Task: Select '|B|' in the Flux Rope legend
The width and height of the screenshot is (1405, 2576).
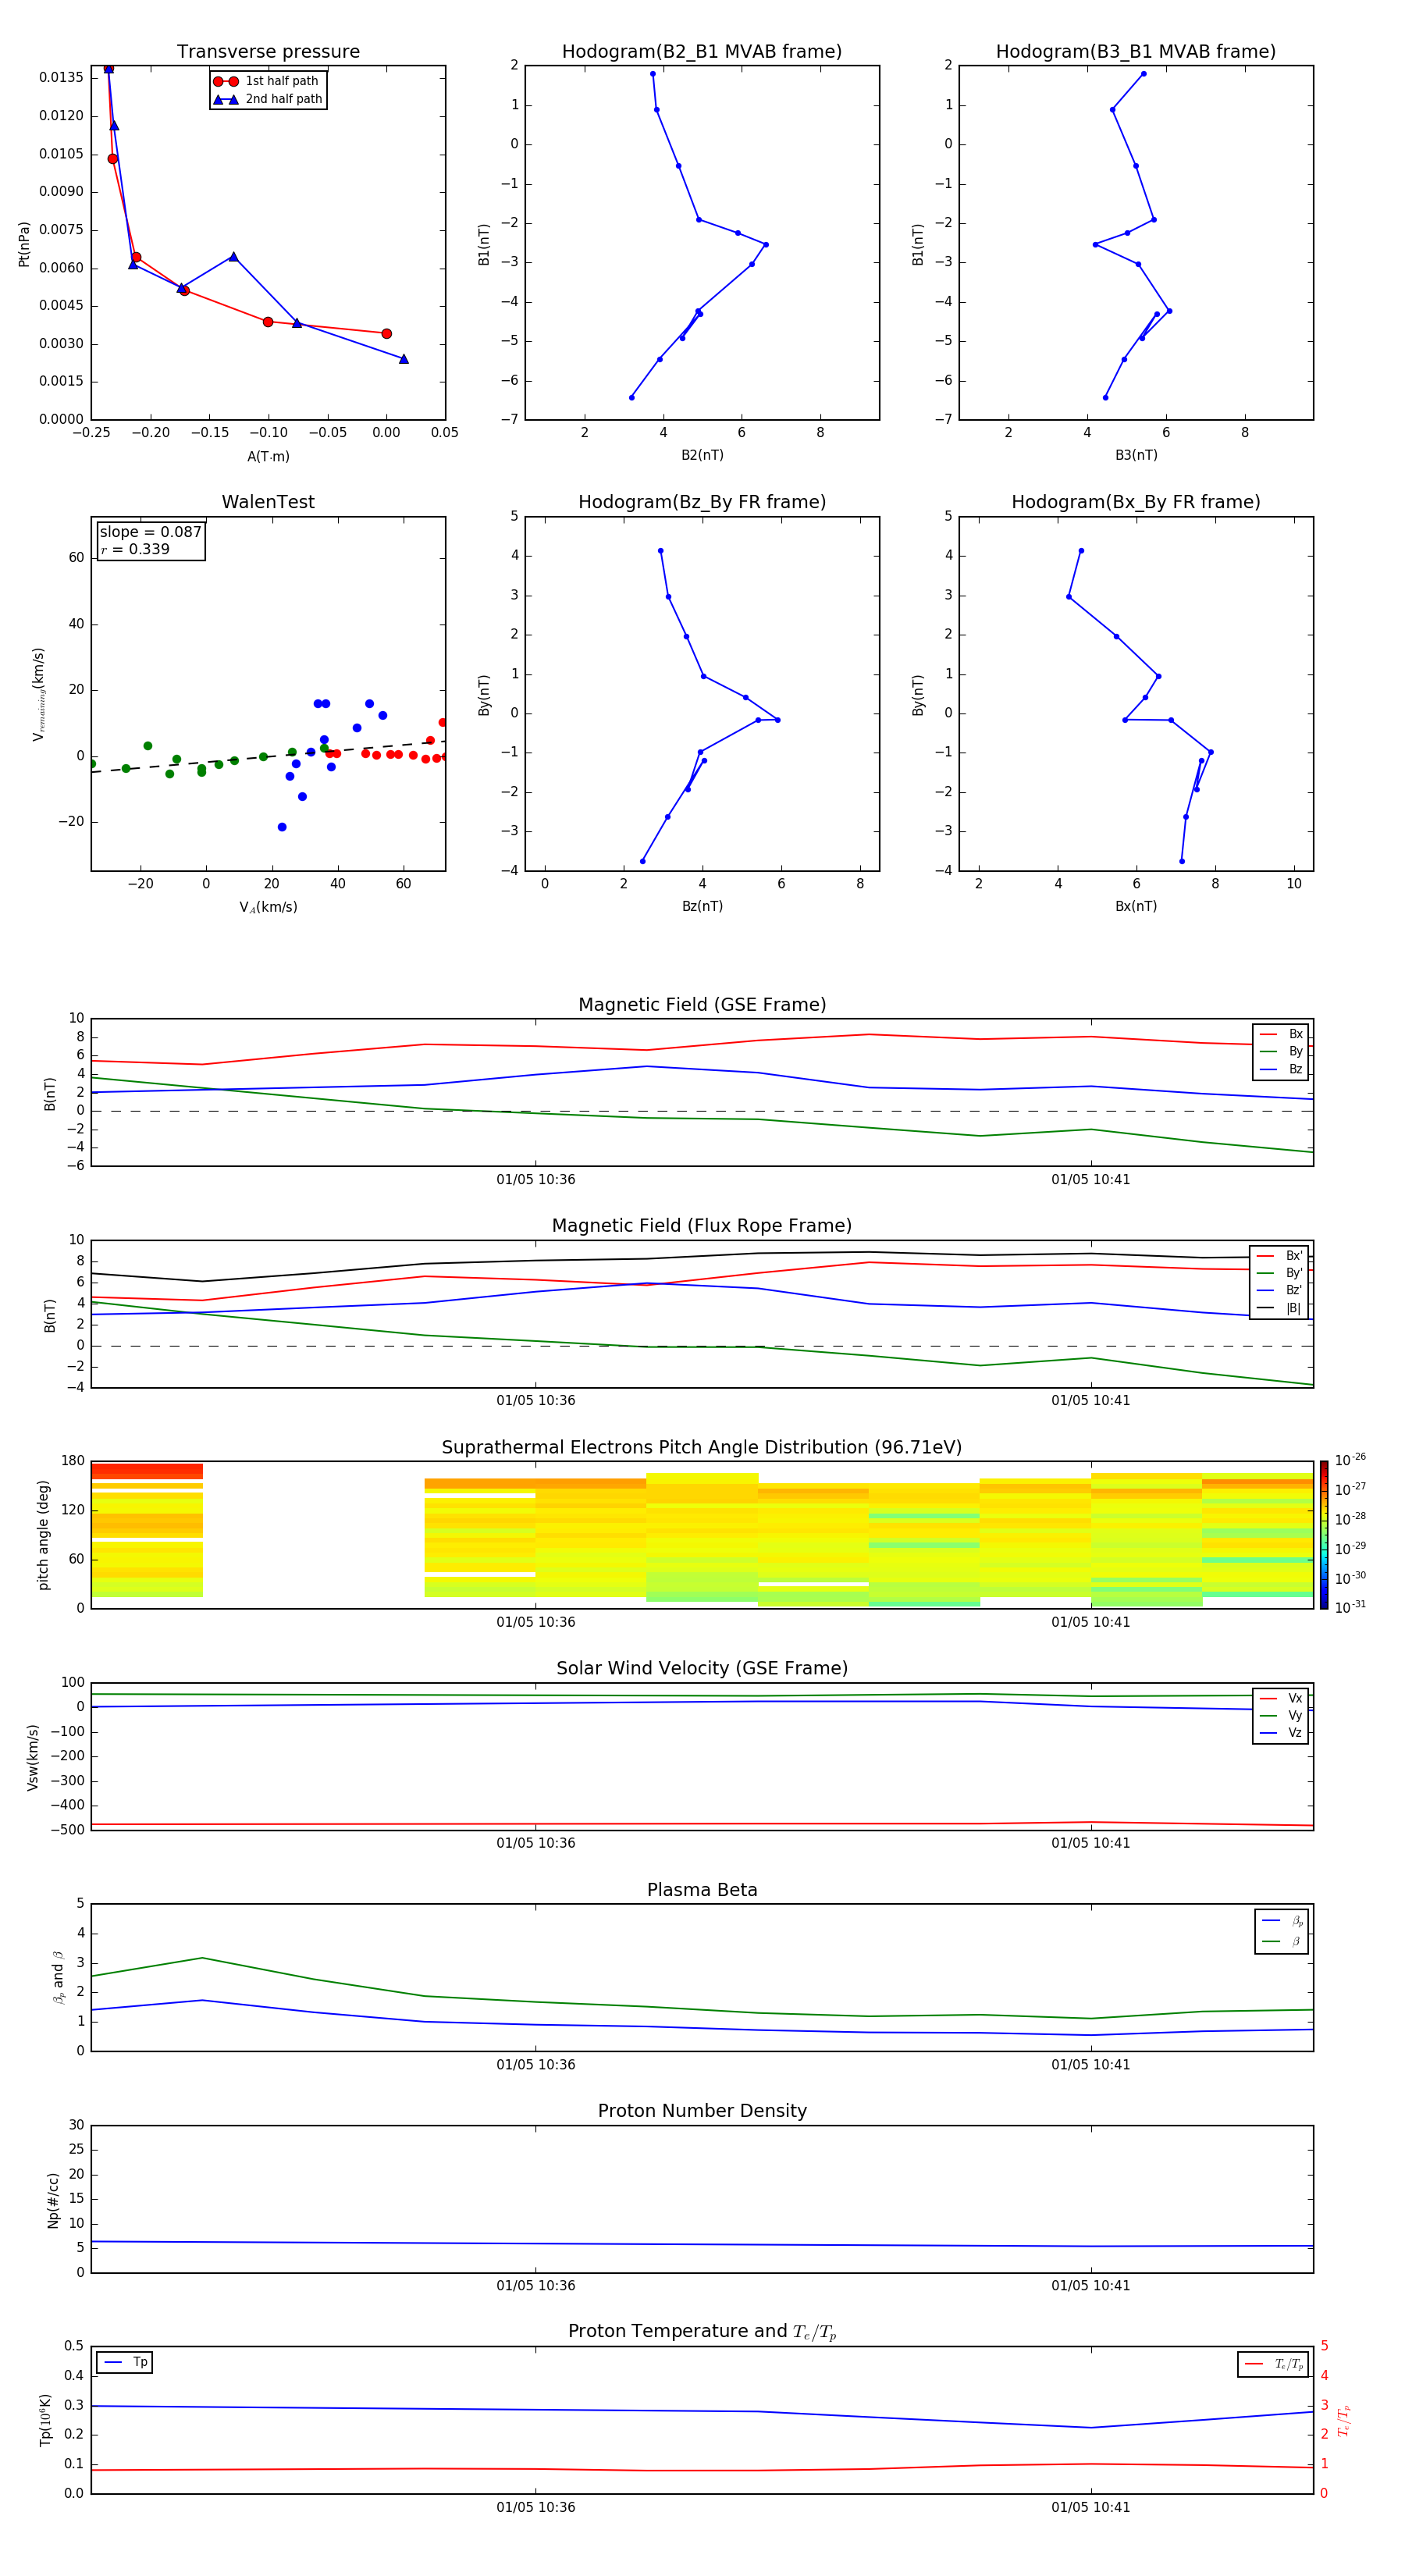Action: coord(1280,1308)
